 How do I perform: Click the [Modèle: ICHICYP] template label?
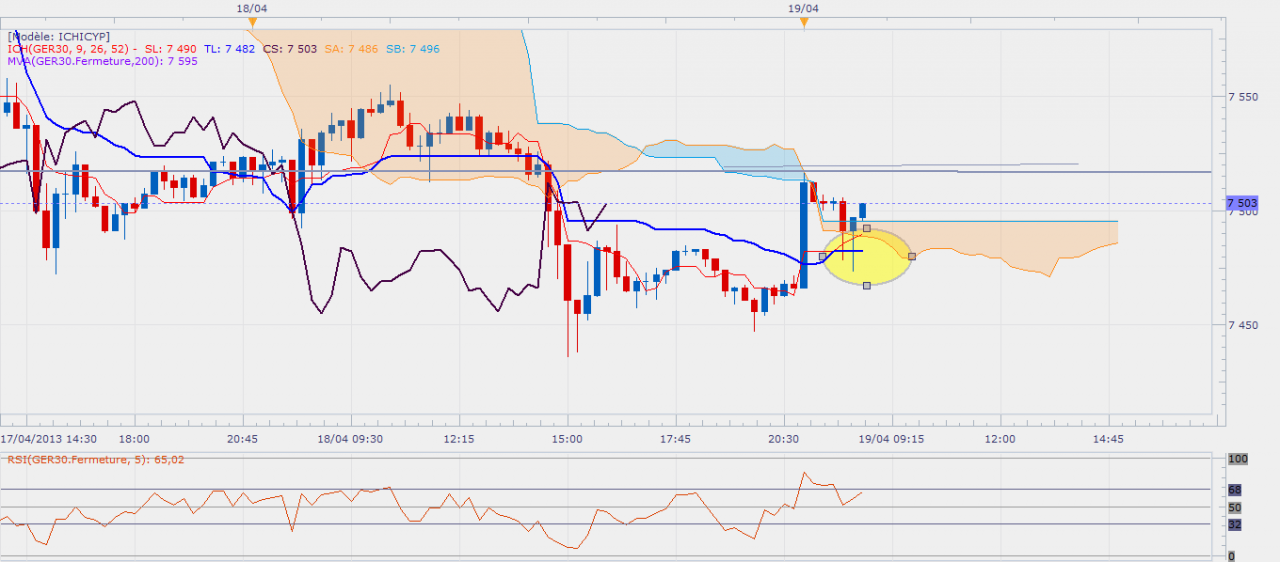coord(58,36)
